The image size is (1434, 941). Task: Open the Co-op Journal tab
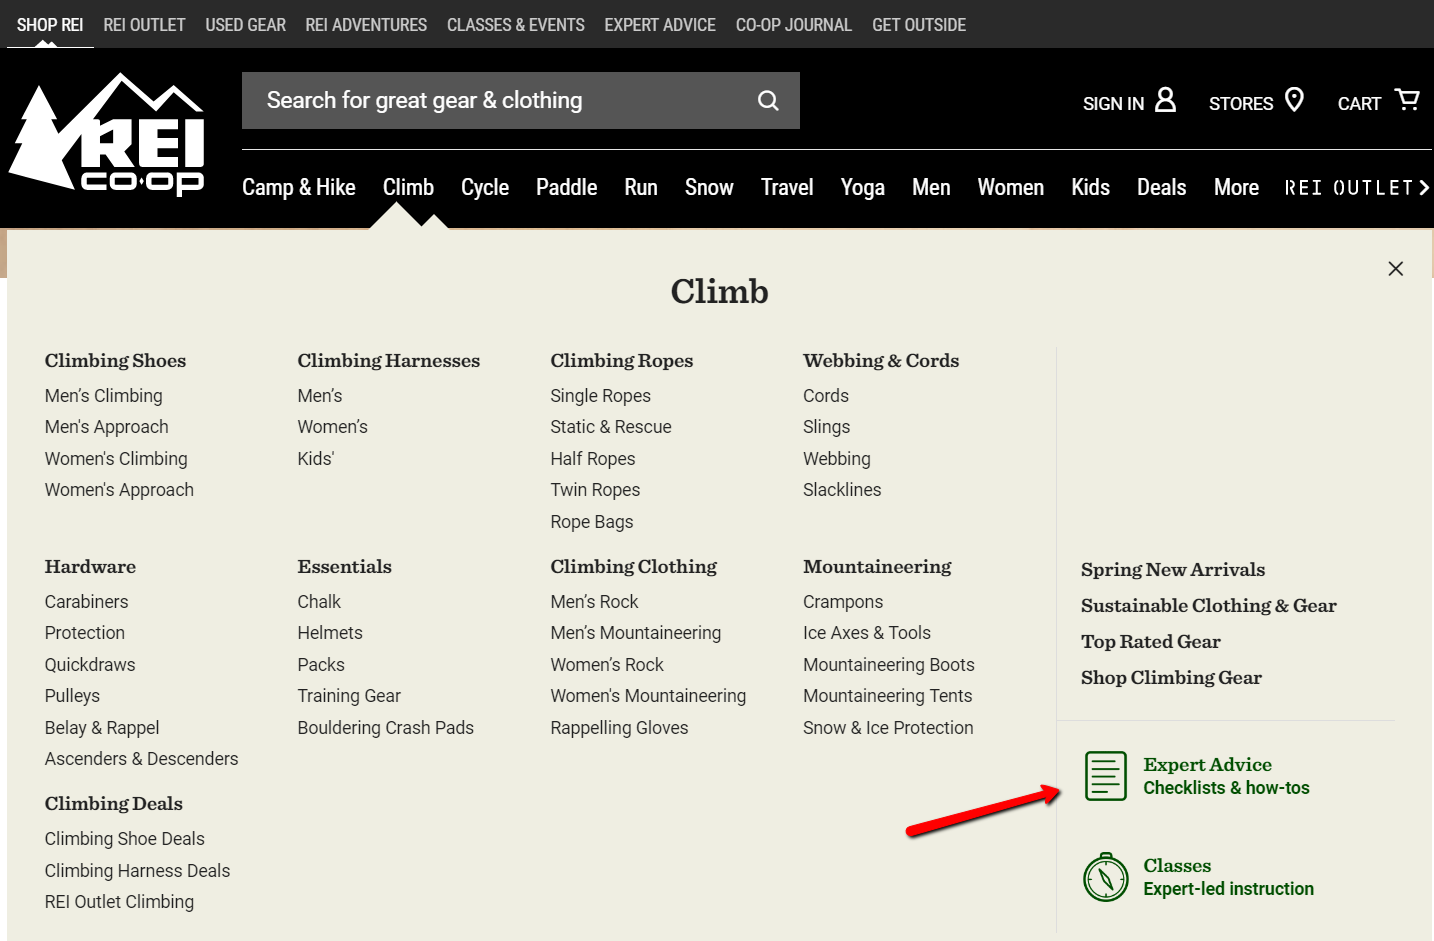tap(794, 25)
